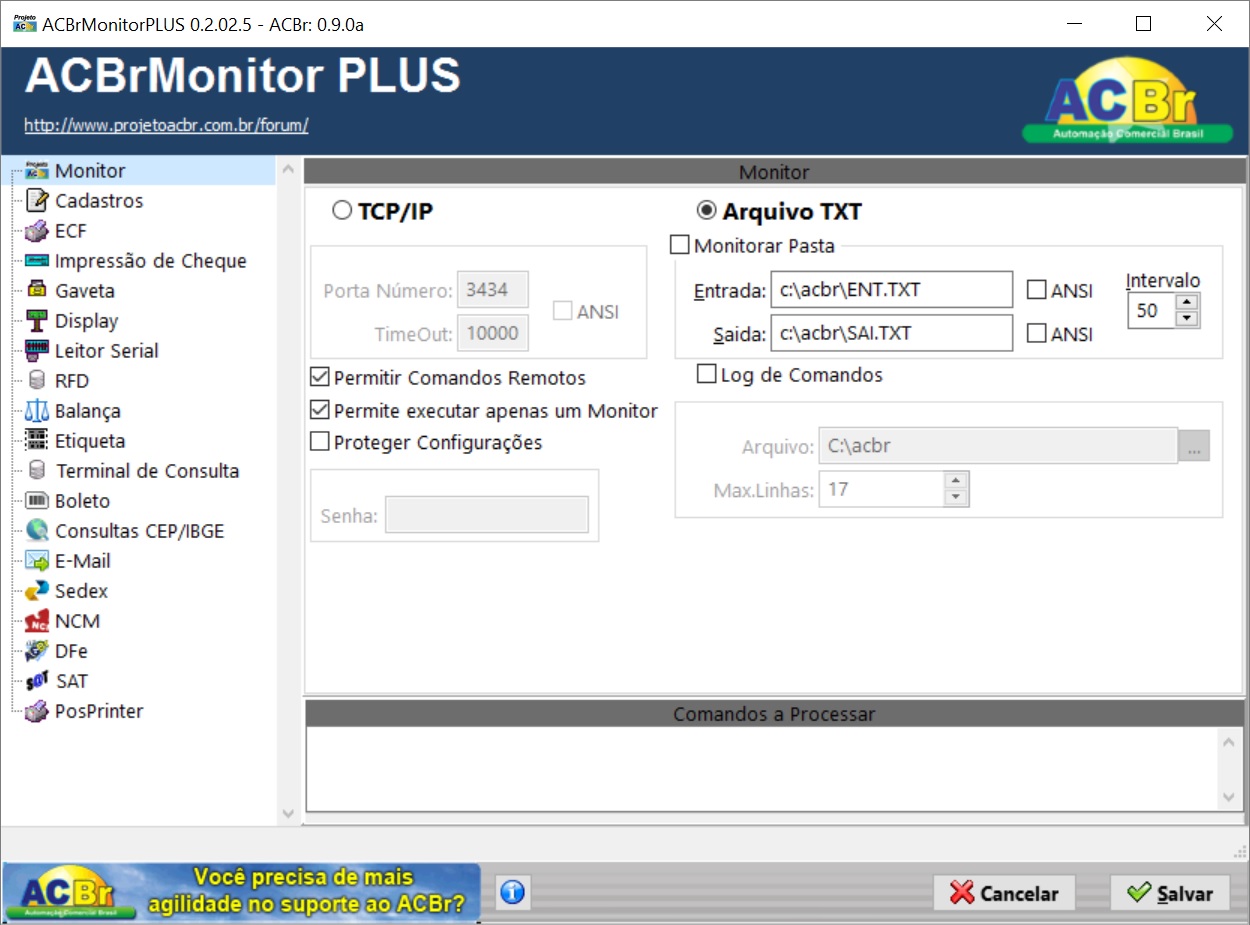Select Terminal de Consulta in the tree
This screenshot has width=1250, height=925.
[x=148, y=471]
